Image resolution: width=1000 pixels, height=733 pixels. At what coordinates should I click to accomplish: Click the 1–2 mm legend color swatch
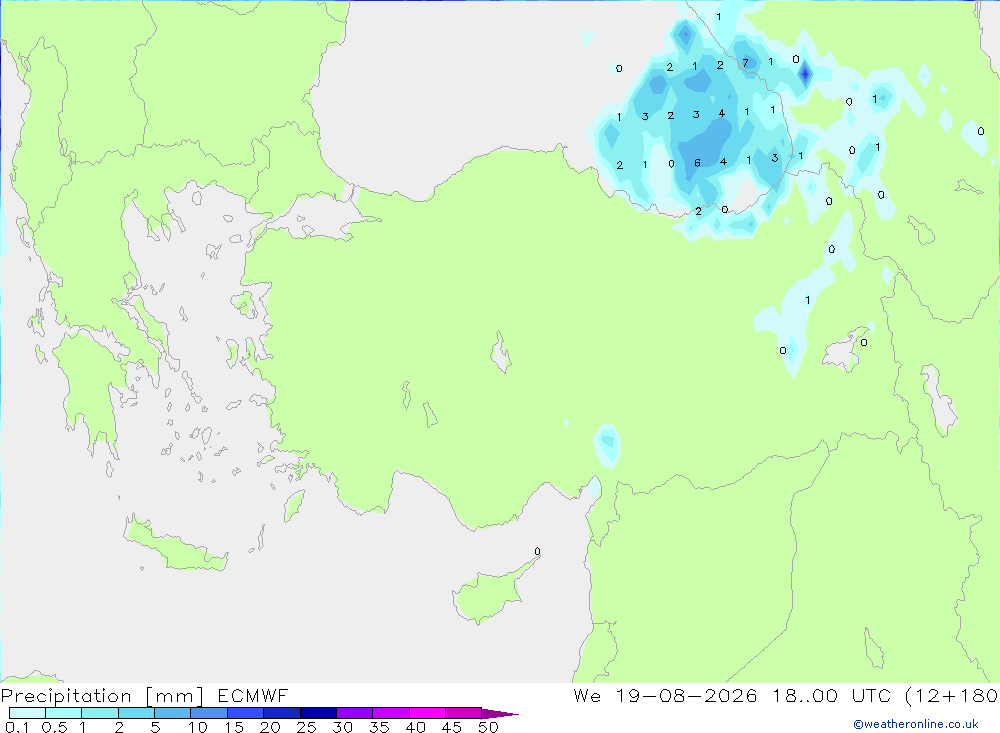coord(99,713)
